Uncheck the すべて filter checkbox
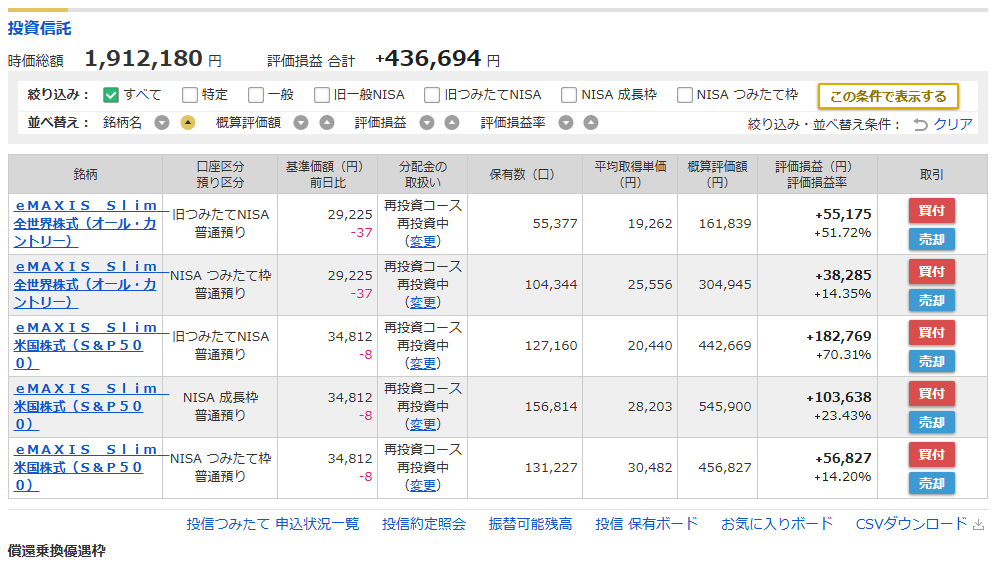This screenshot has height=563, width=1001. 112,95
